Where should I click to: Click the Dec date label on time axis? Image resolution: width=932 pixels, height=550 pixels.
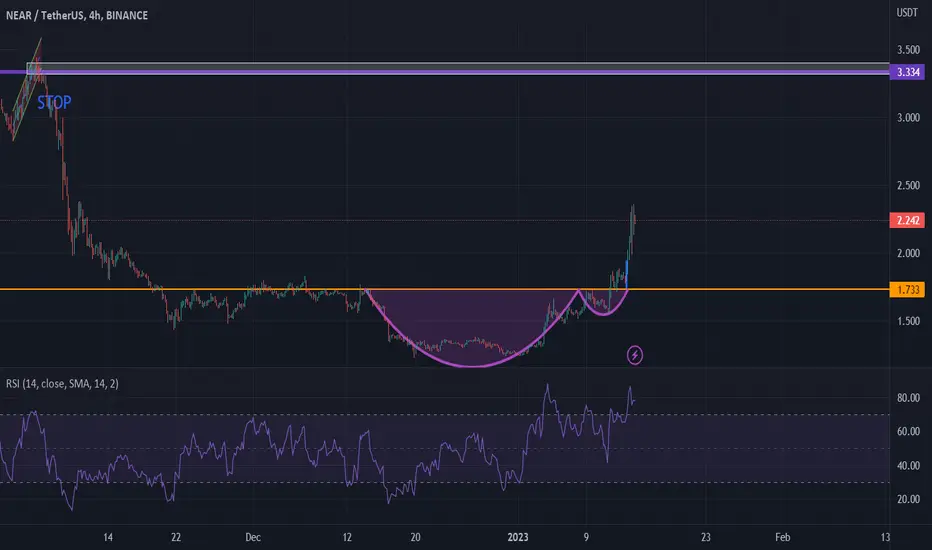[x=253, y=538]
